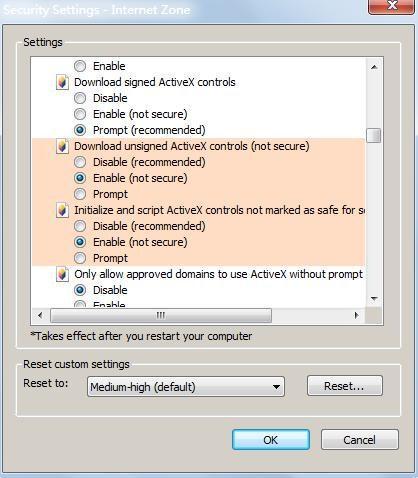The height and width of the screenshot is (478, 418).
Task: Click the vertical scrollbar up arrow
Action: (x=374, y=67)
